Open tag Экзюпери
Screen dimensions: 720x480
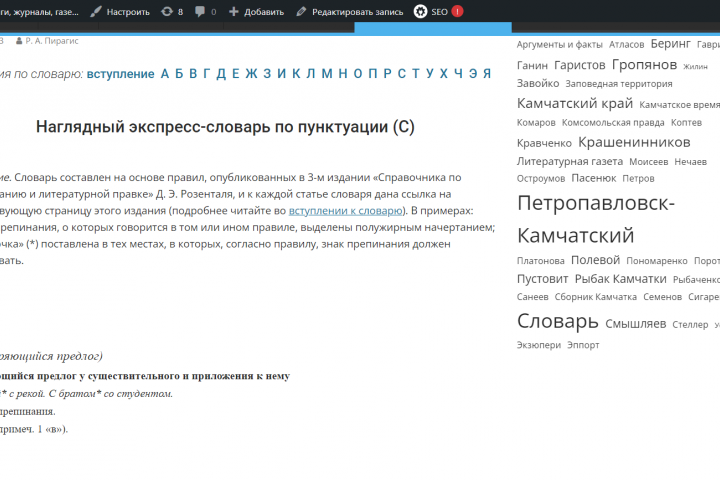(539, 345)
